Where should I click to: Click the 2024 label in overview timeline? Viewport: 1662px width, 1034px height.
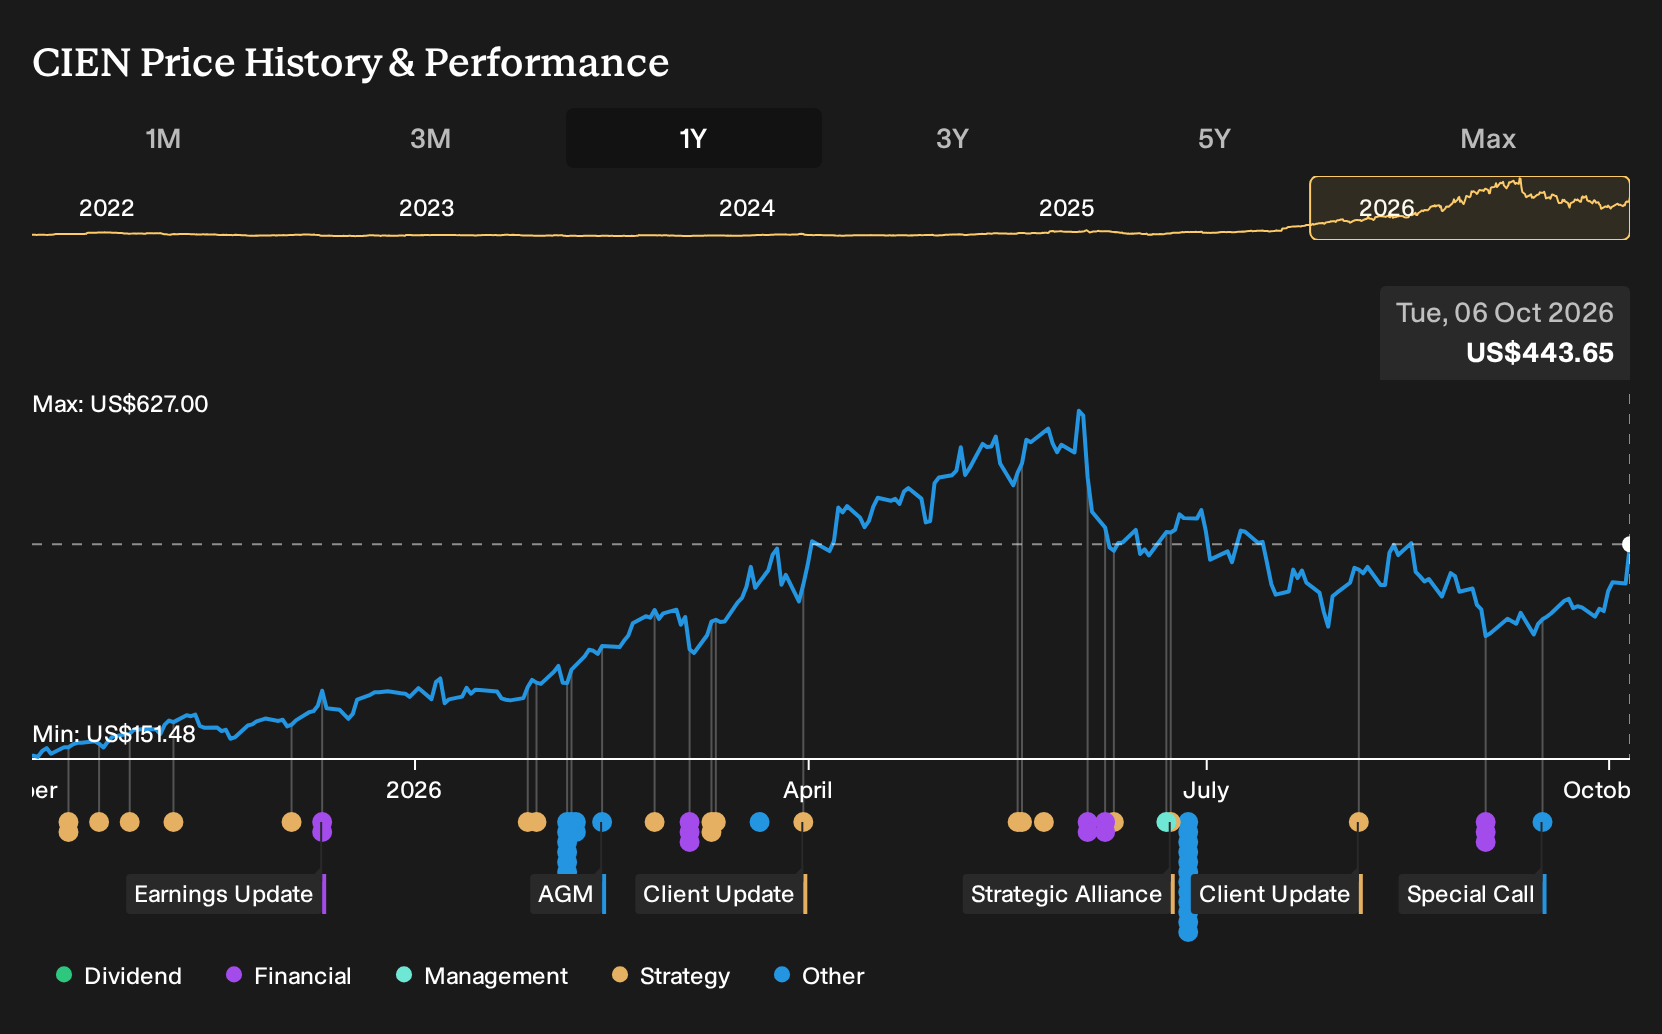tap(746, 208)
